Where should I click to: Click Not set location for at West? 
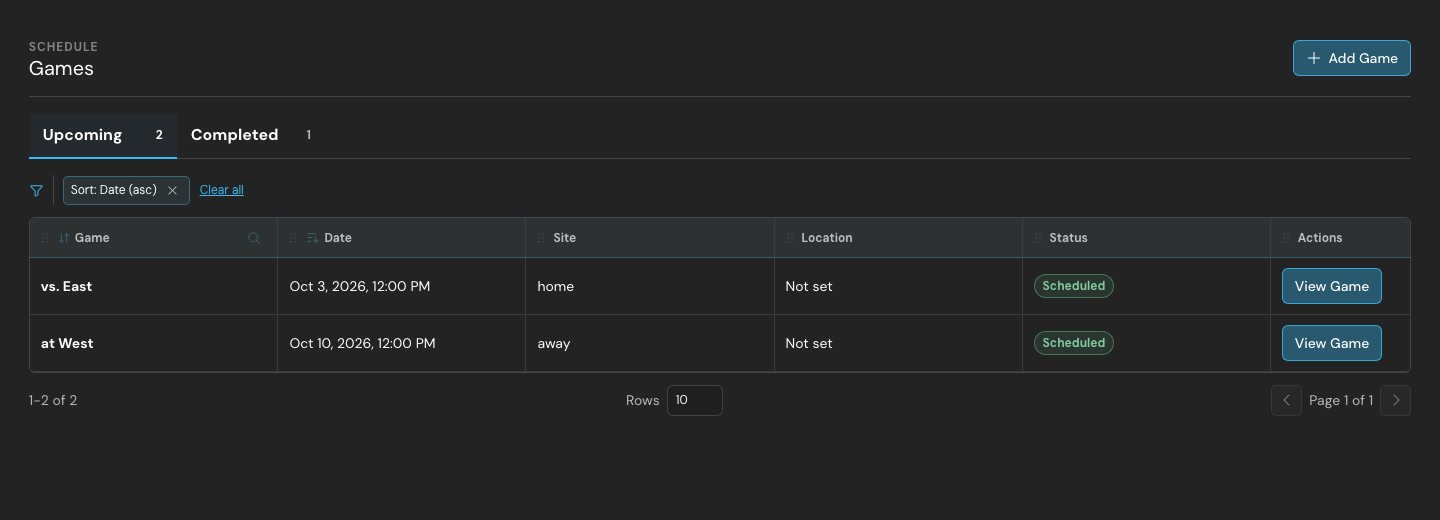[809, 343]
